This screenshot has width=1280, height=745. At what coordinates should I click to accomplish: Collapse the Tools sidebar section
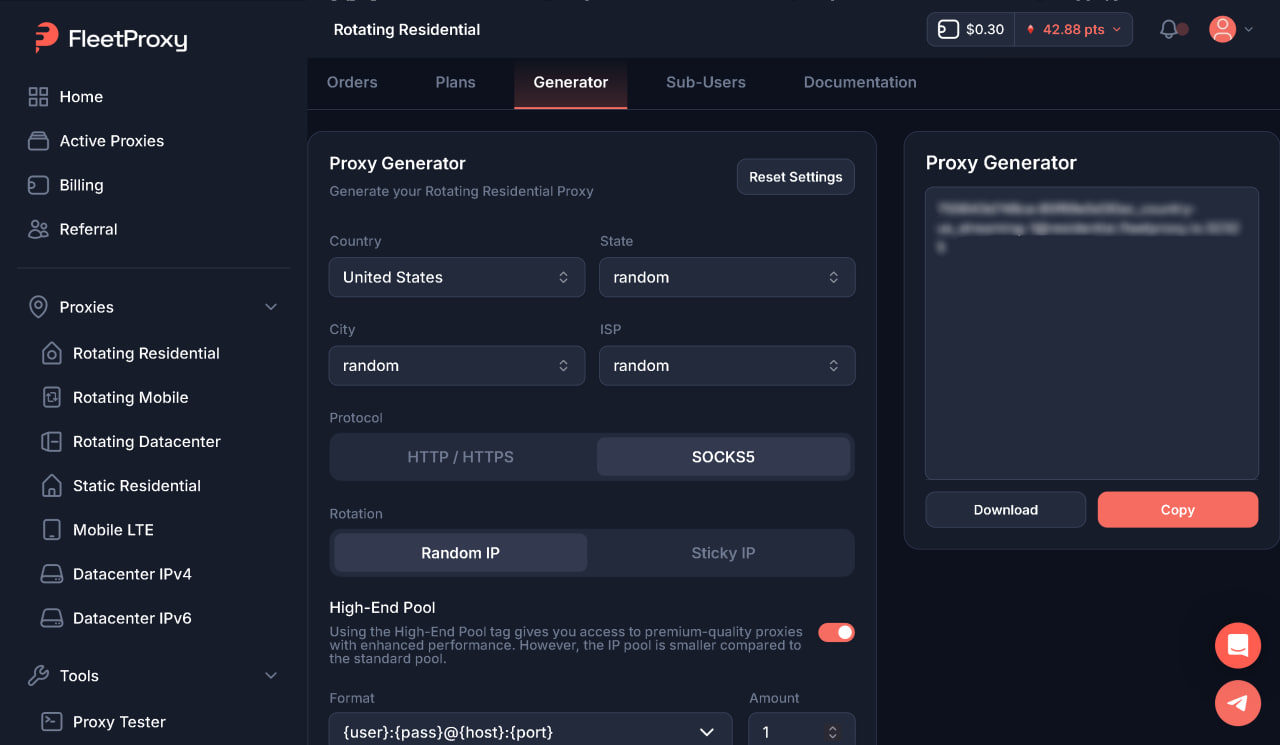coord(271,676)
